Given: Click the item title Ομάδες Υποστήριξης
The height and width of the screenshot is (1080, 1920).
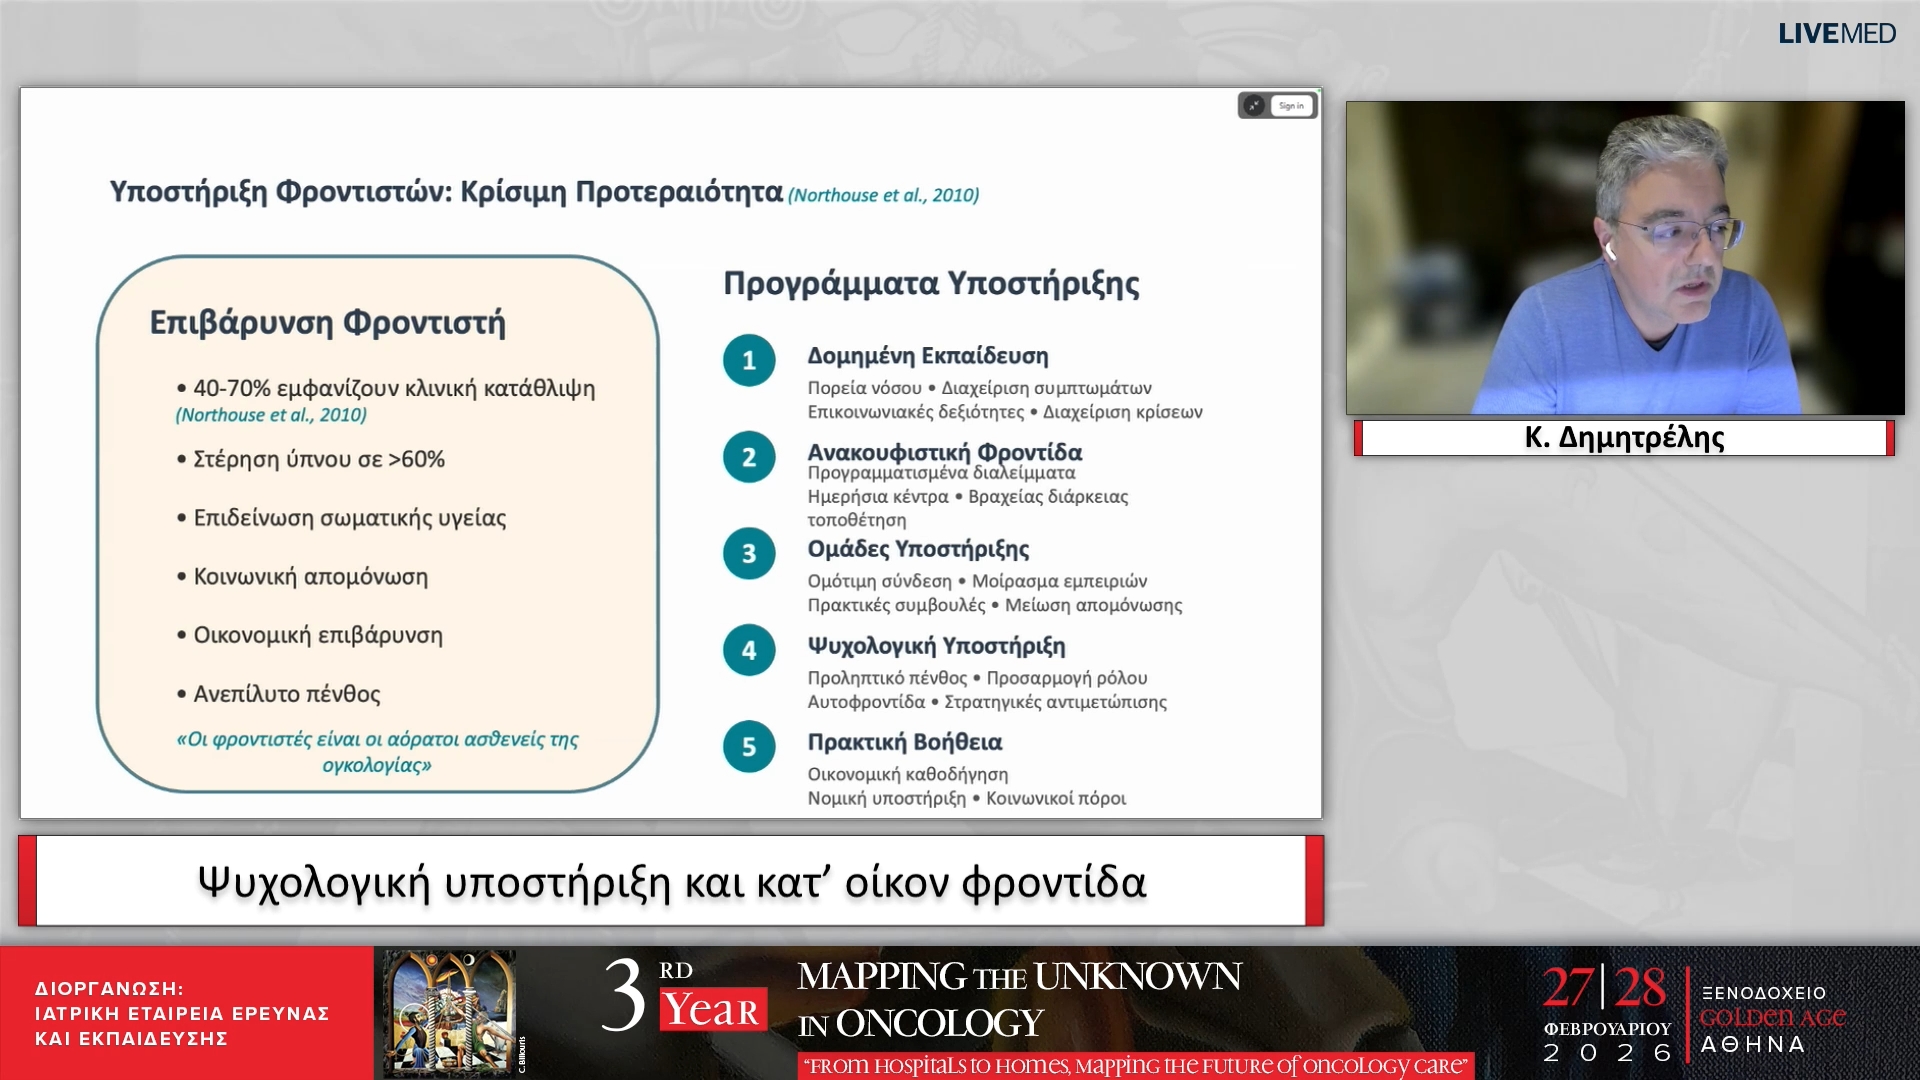Looking at the screenshot, I should (x=918, y=549).
